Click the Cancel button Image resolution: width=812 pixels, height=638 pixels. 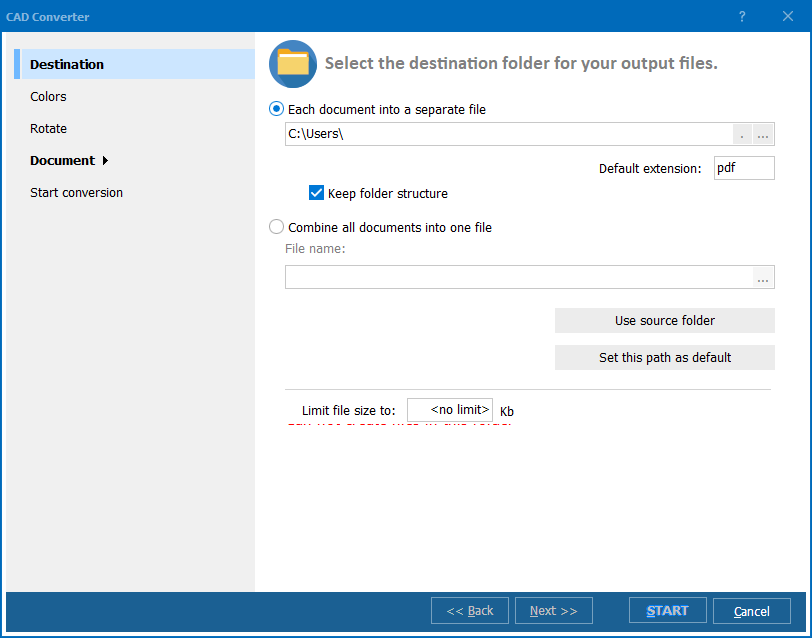click(x=751, y=611)
